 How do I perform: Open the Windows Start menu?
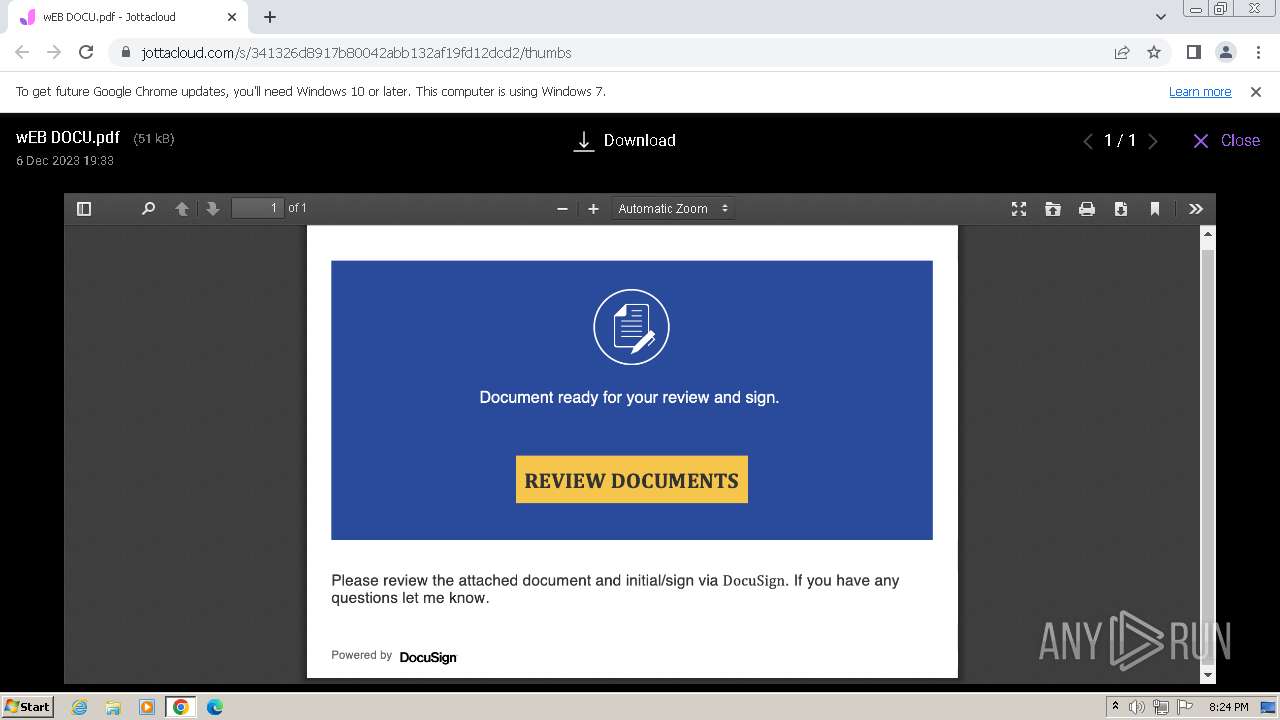[28, 706]
